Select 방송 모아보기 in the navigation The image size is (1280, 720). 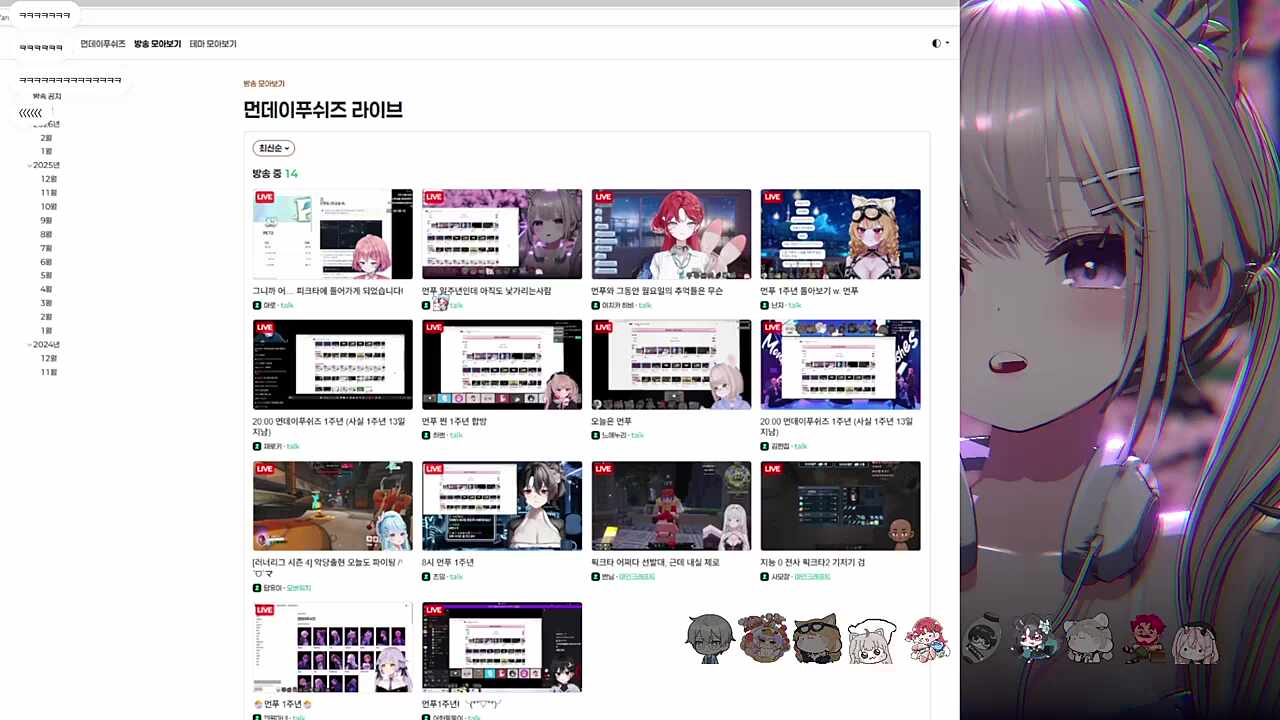click(x=157, y=44)
